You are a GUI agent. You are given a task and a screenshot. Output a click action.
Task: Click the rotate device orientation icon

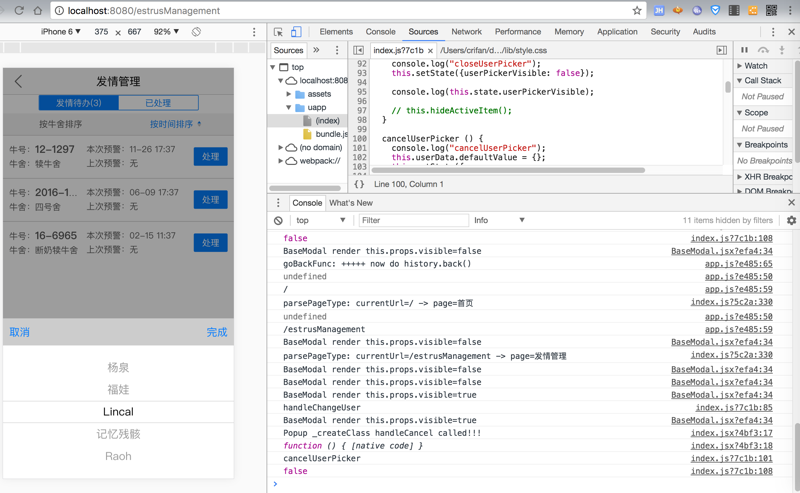tap(196, 32)
